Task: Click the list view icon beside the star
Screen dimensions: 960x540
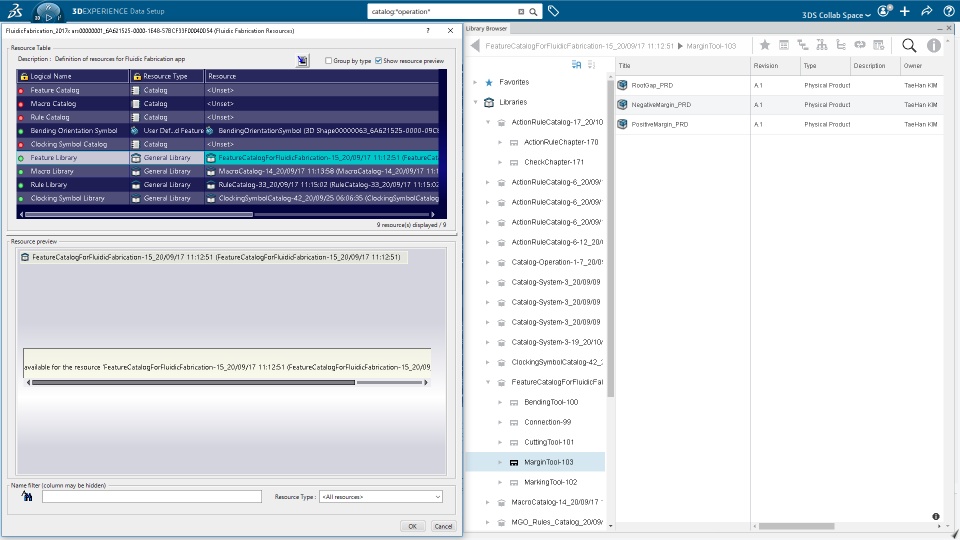Action: coord(784,45)
